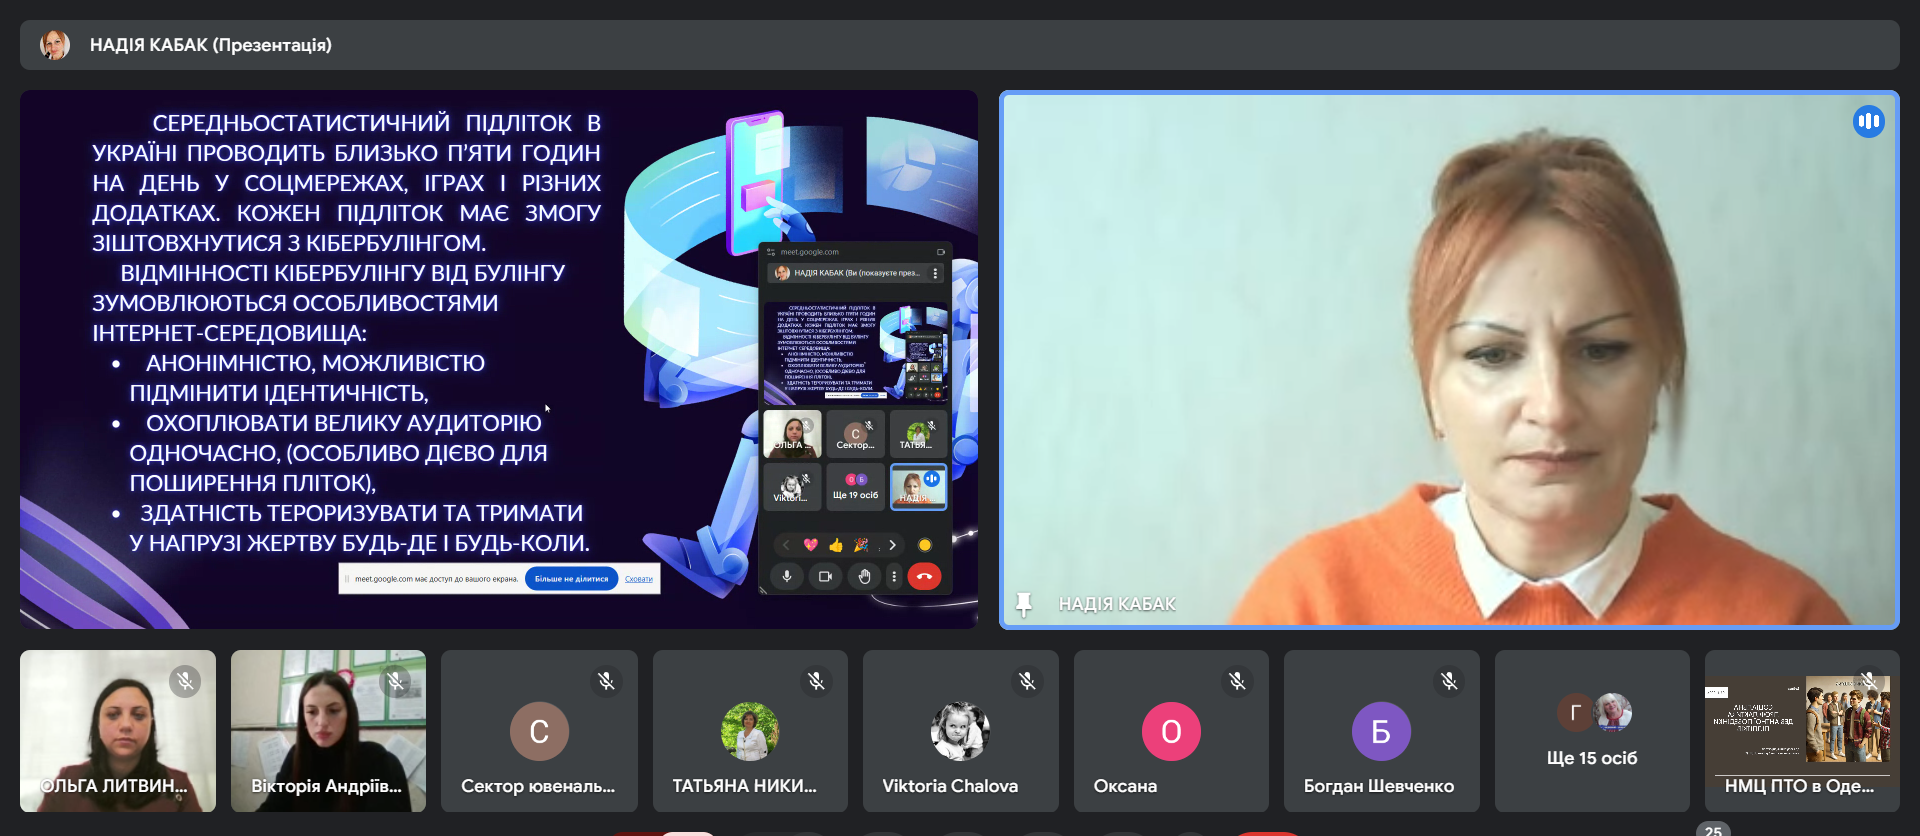Click the muted mic icon on Оксана's tile

pos(1237,681)
